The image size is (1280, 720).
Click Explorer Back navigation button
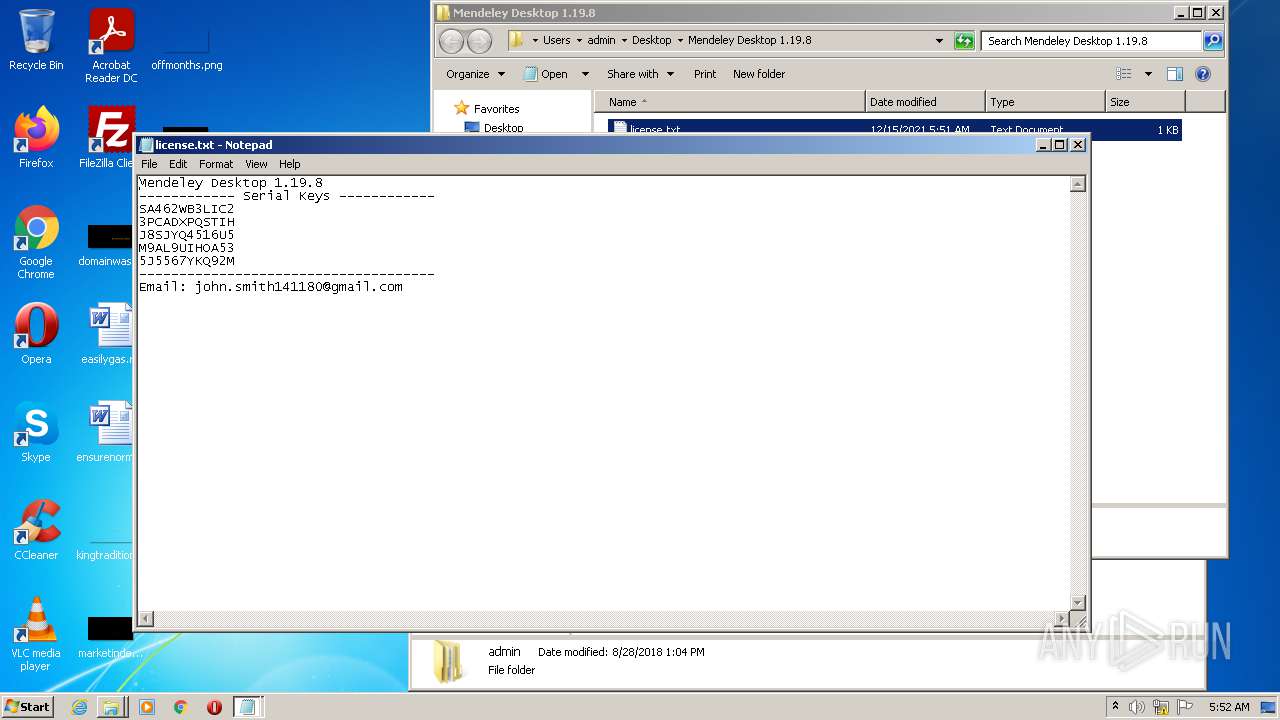(452, 41)
